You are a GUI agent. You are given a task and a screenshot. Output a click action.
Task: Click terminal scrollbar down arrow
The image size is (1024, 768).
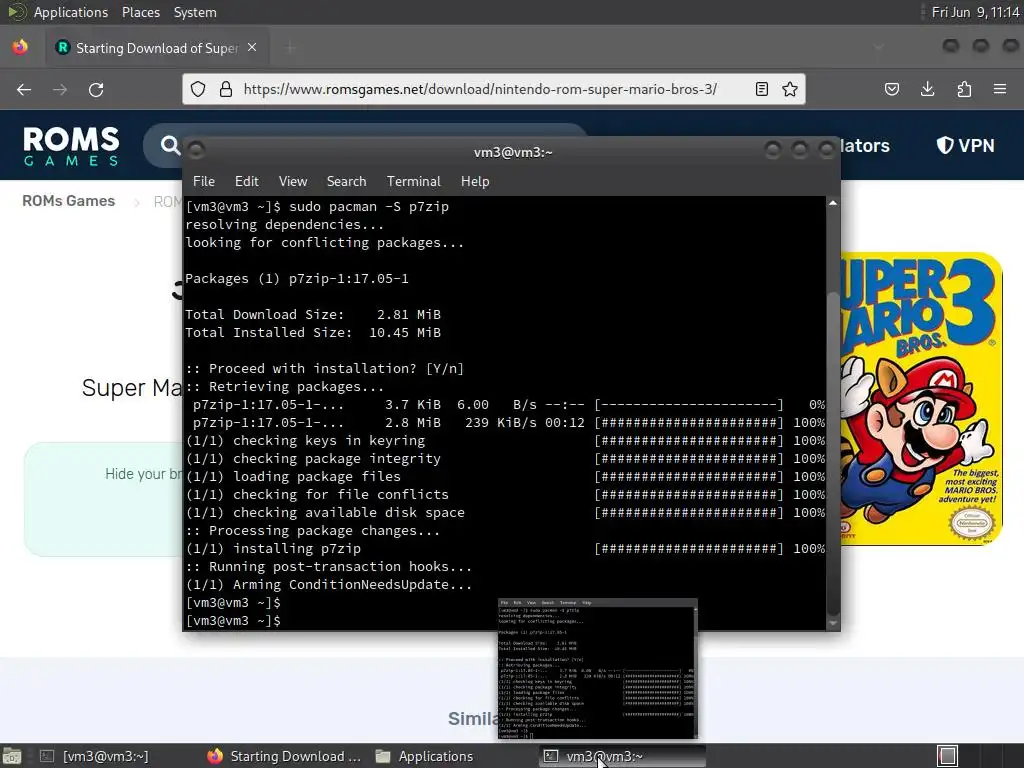(x=833, y=624)
